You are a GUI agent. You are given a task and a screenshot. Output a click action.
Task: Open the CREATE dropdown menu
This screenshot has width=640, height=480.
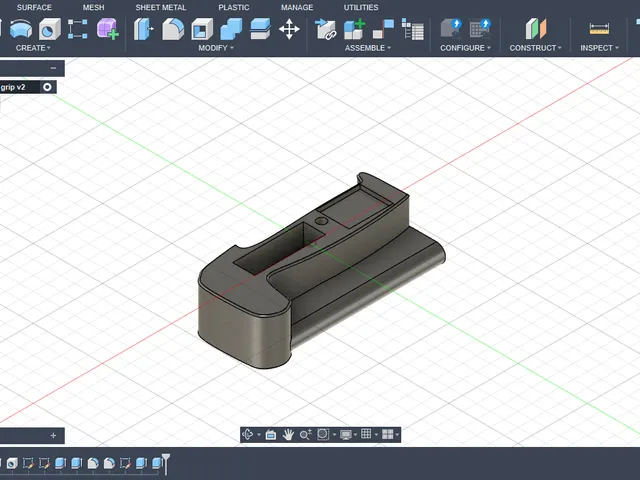coord(33,48)
